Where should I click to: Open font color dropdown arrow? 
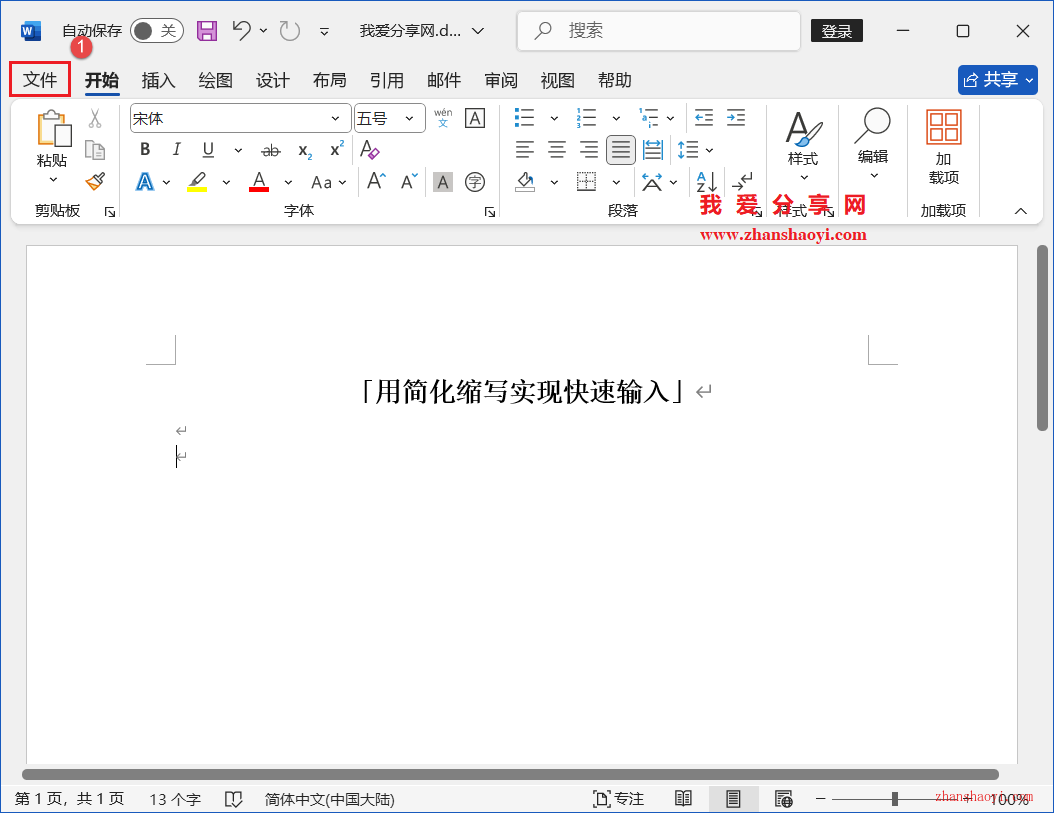pos(288,182)
